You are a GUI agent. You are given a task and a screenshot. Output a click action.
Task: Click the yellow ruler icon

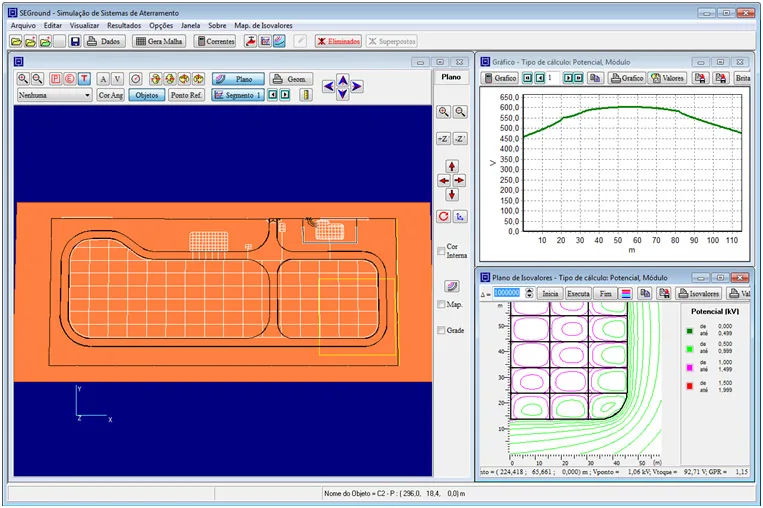[306, 95]
